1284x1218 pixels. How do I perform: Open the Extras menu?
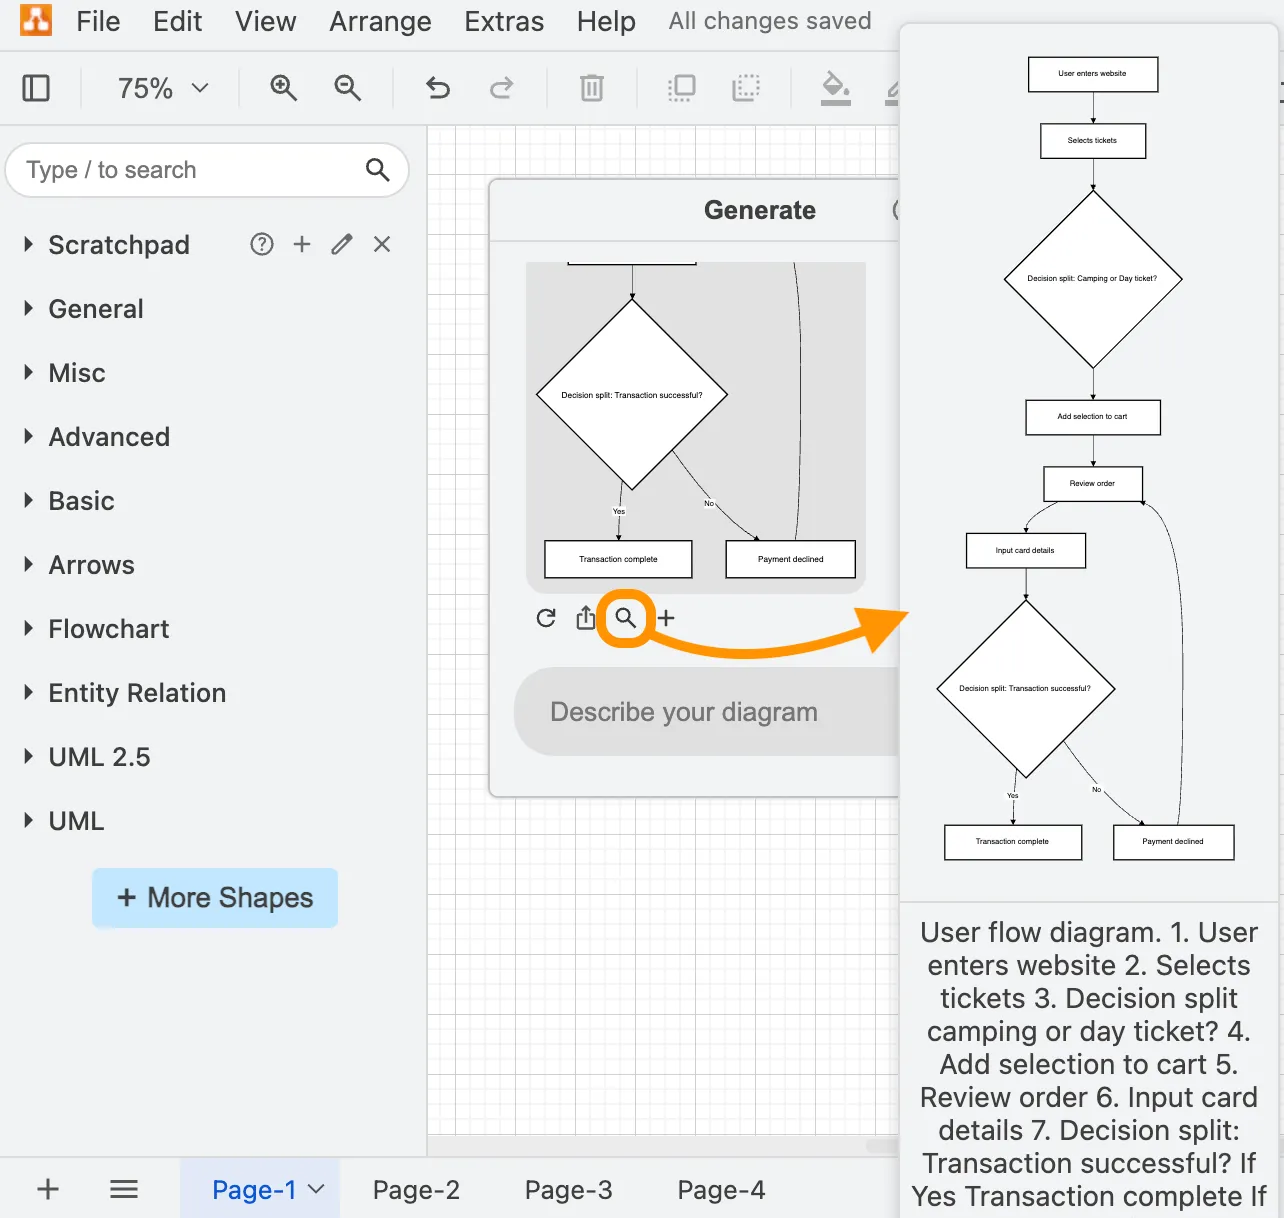504,21
